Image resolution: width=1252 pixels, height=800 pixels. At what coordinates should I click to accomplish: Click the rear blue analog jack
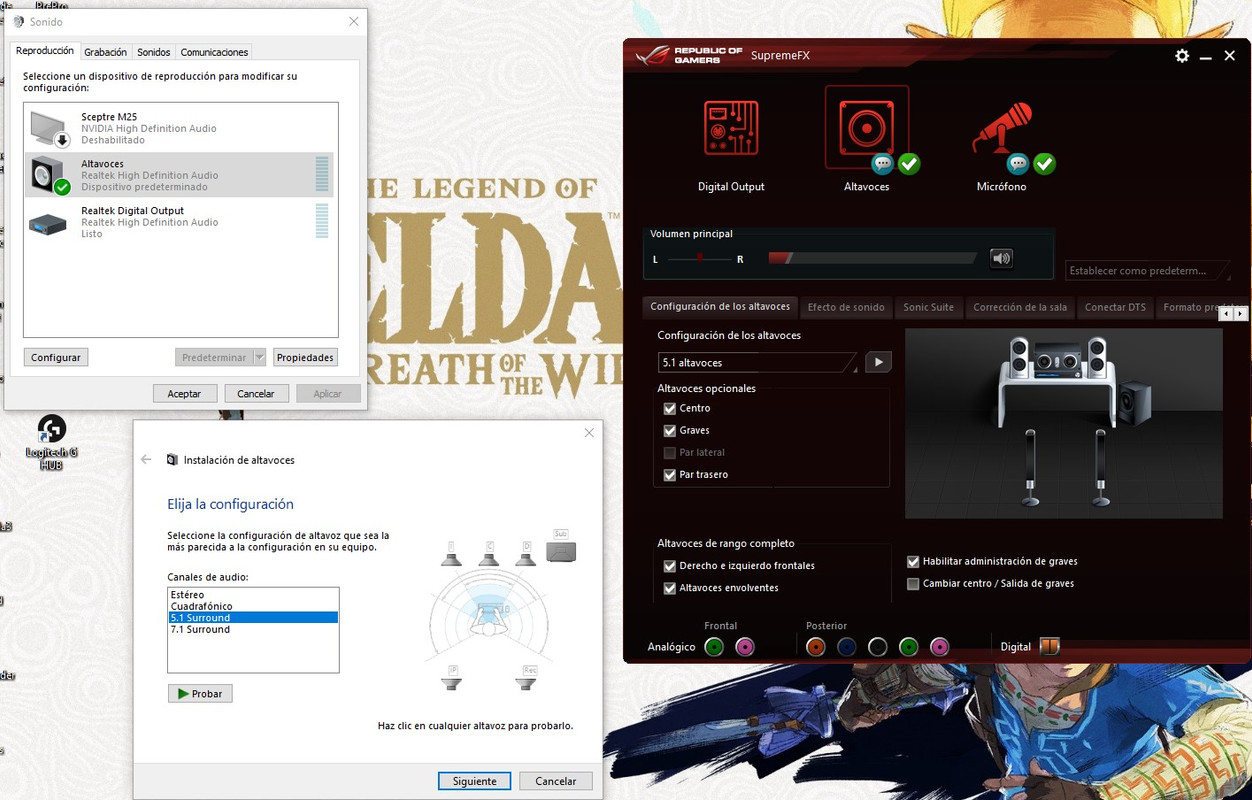click(x=847, y=647)
